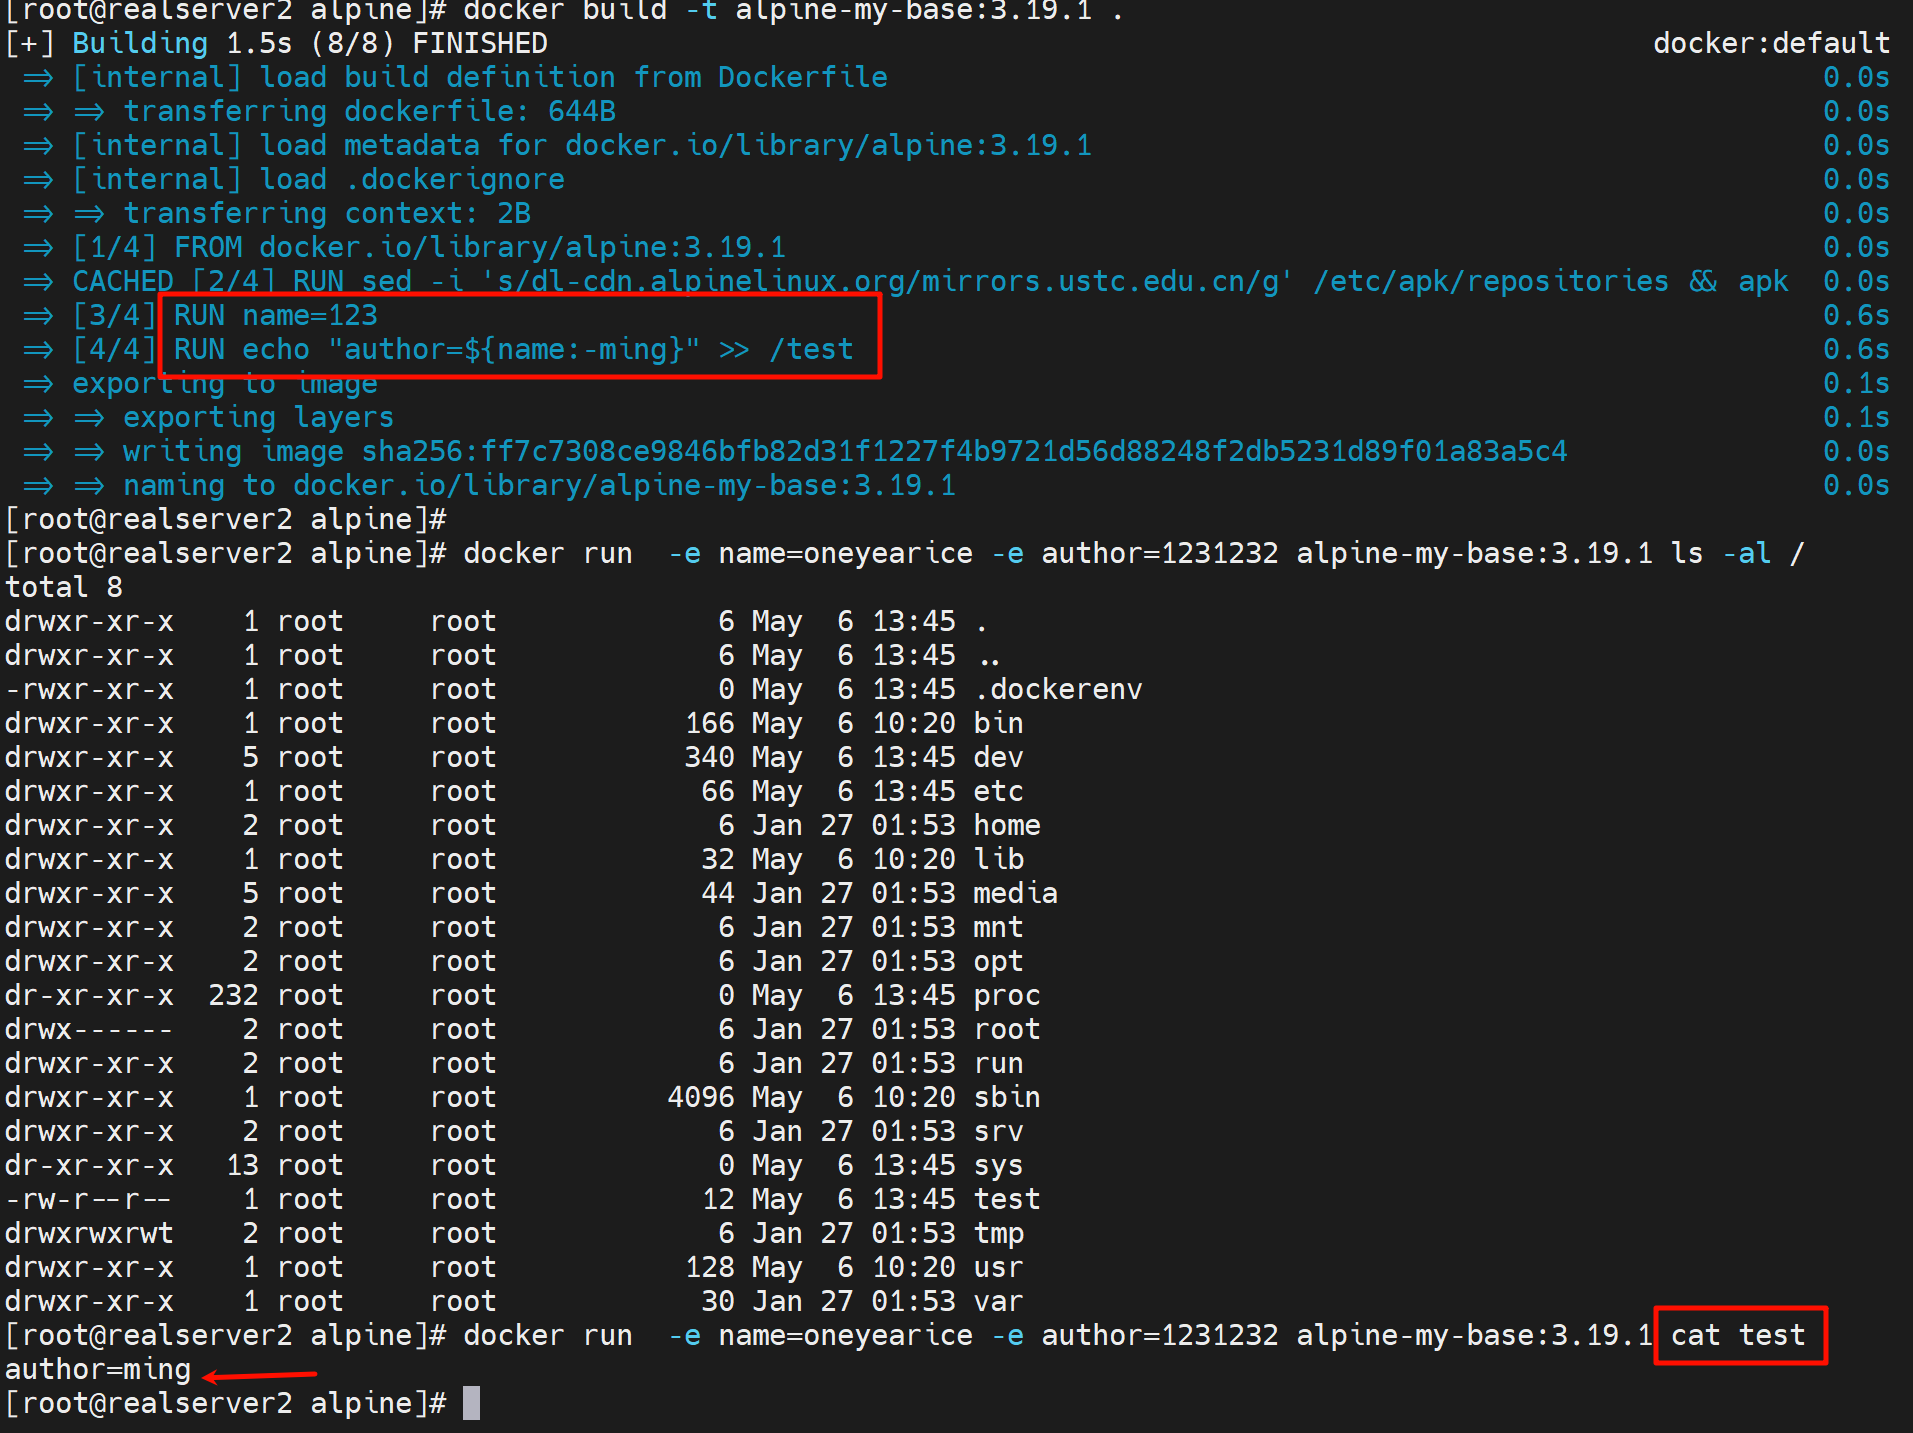Click the 'drwxrwxrwt' permissions of tmp
This screenshot has width=1913, height=1433.
89,1233
